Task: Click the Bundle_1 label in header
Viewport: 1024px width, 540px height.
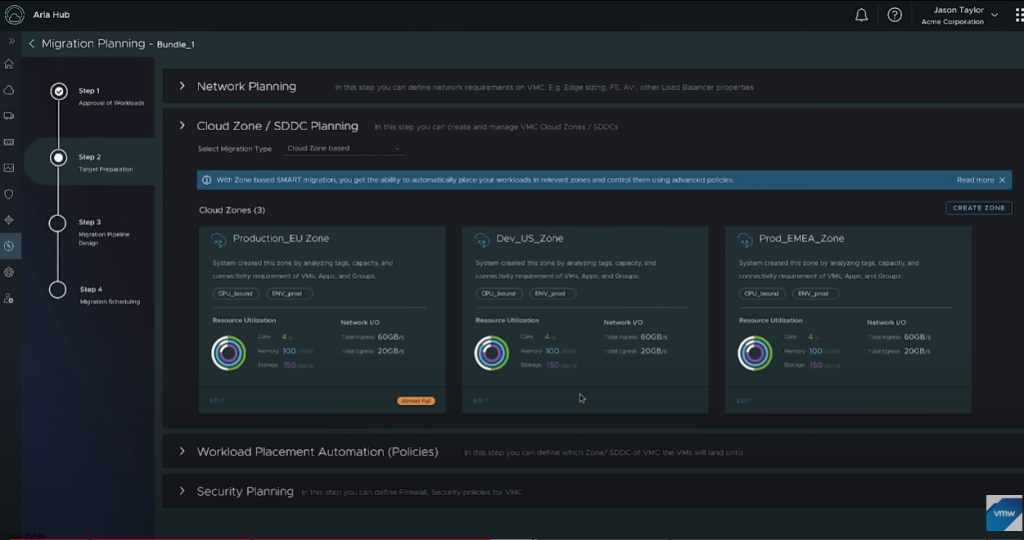Action: tap(176, 44)
